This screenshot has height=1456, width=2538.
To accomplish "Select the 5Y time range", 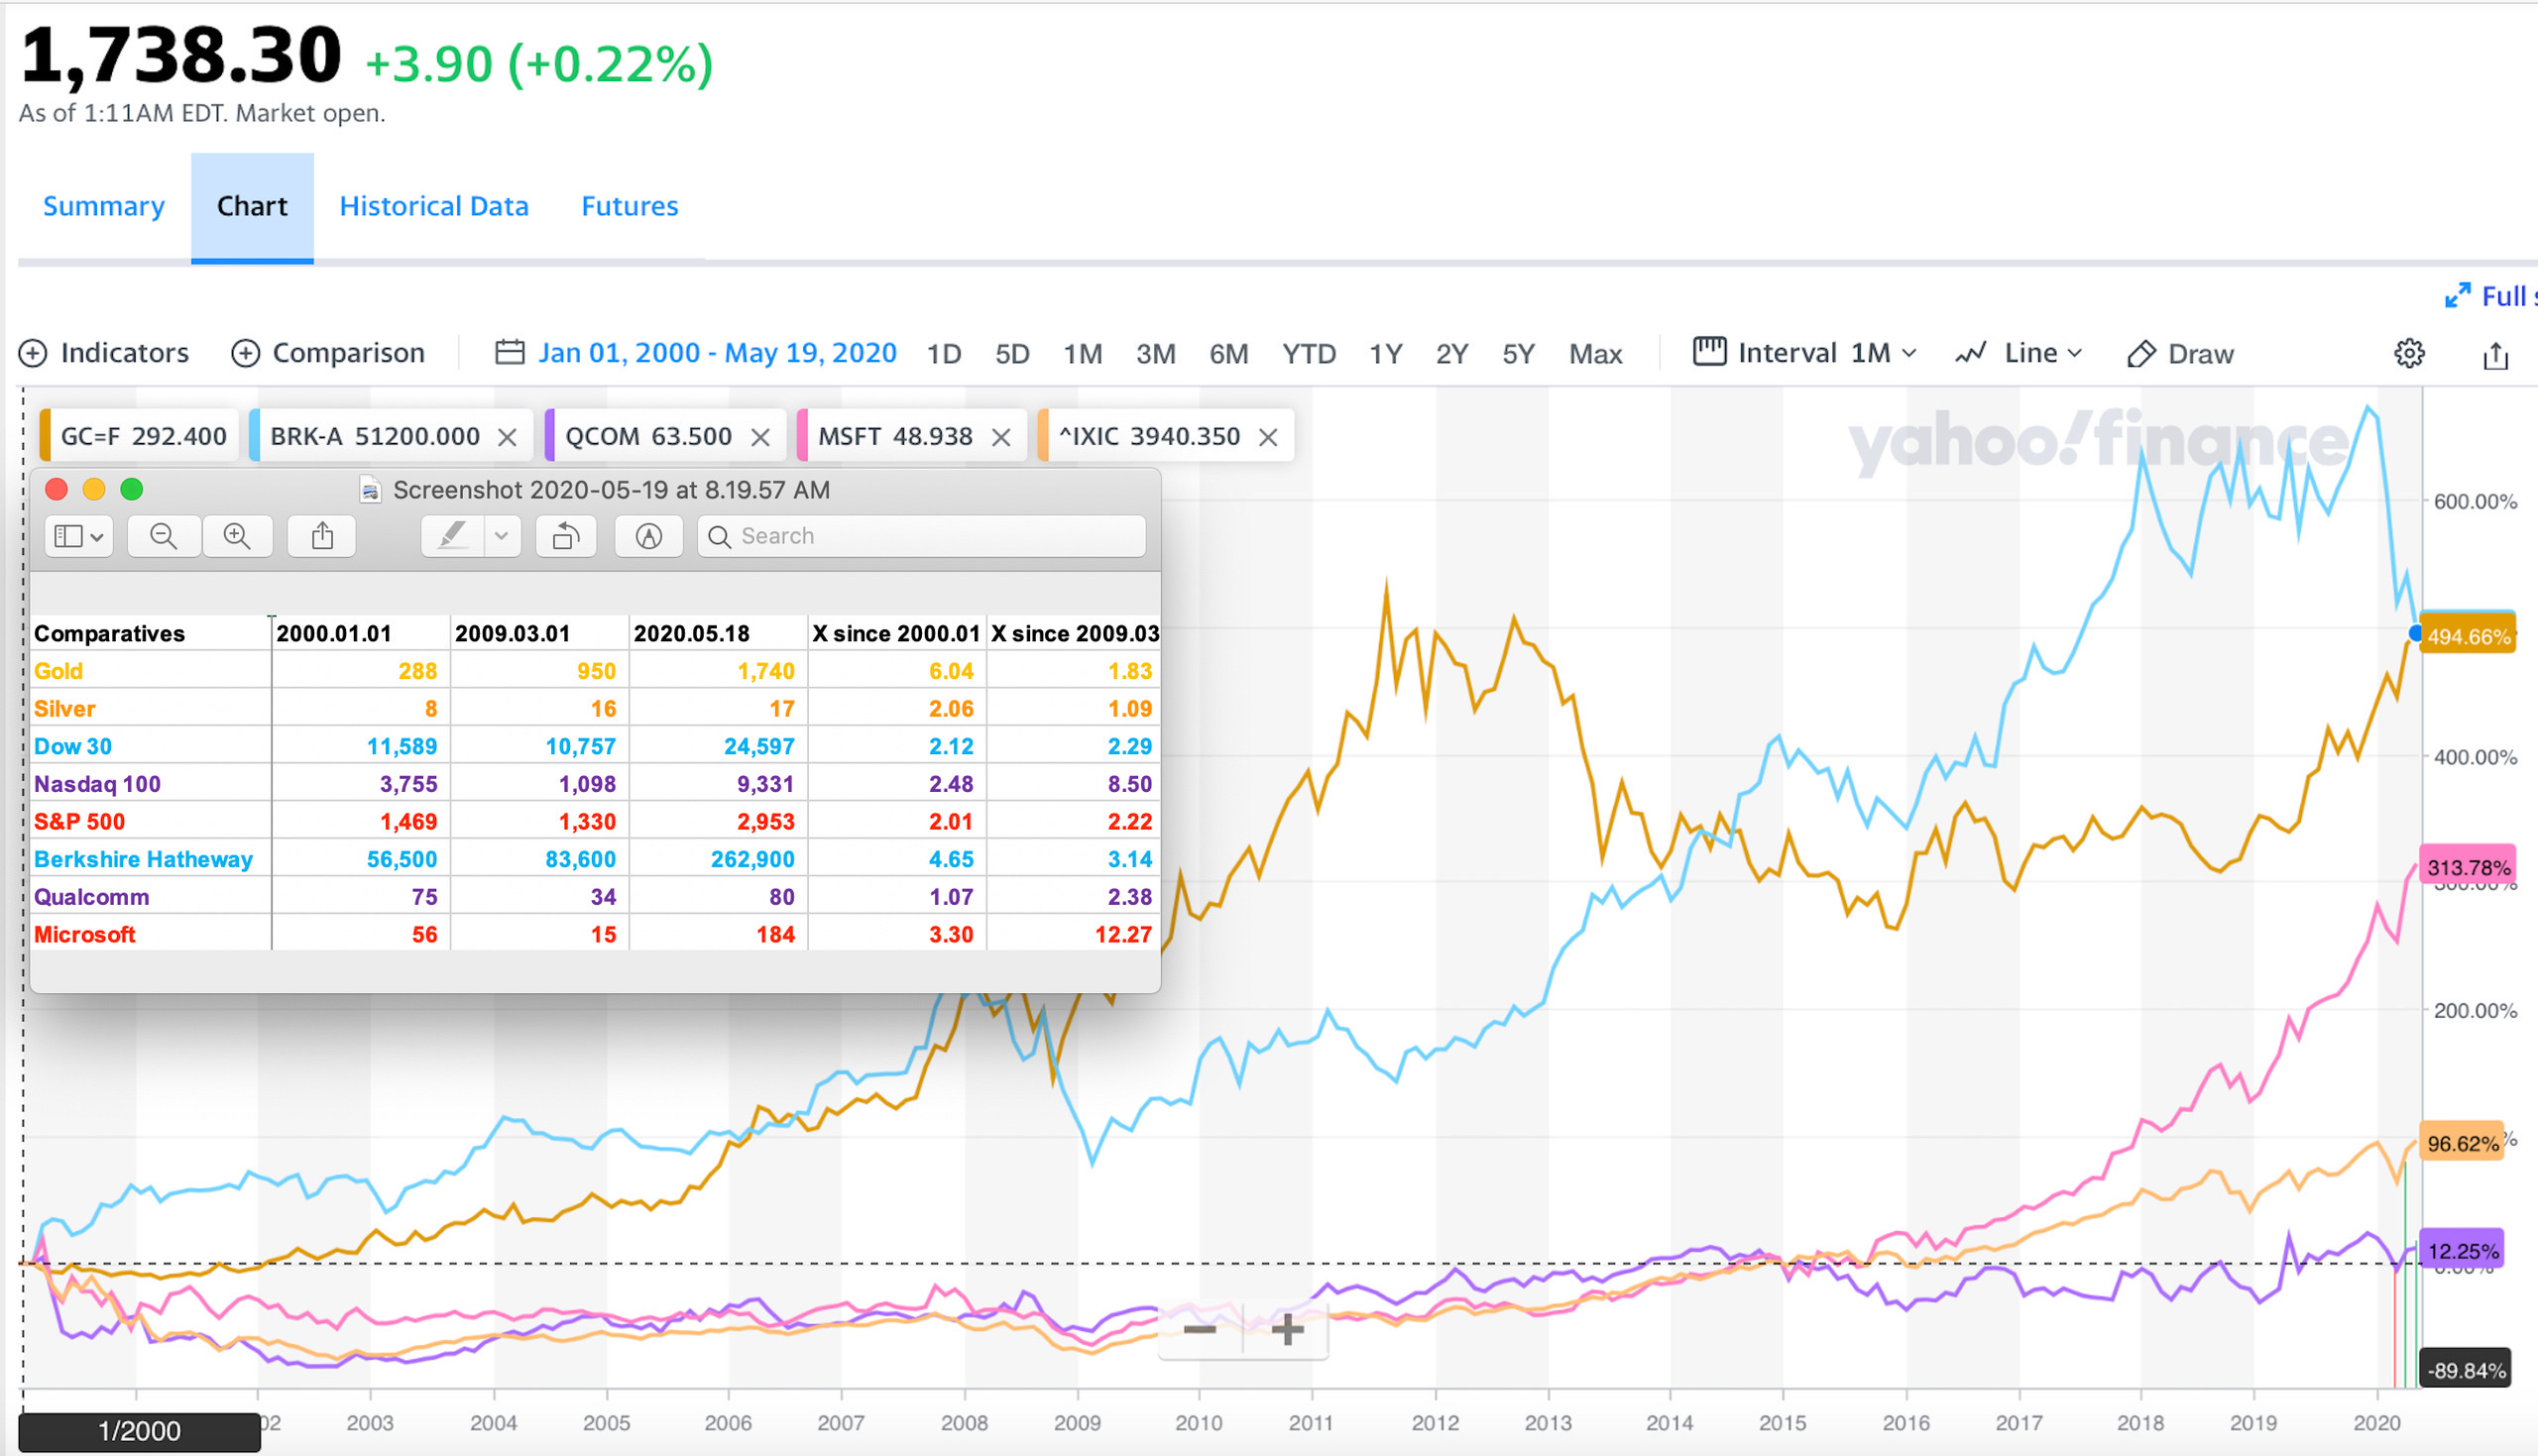I will point(1517,354).
